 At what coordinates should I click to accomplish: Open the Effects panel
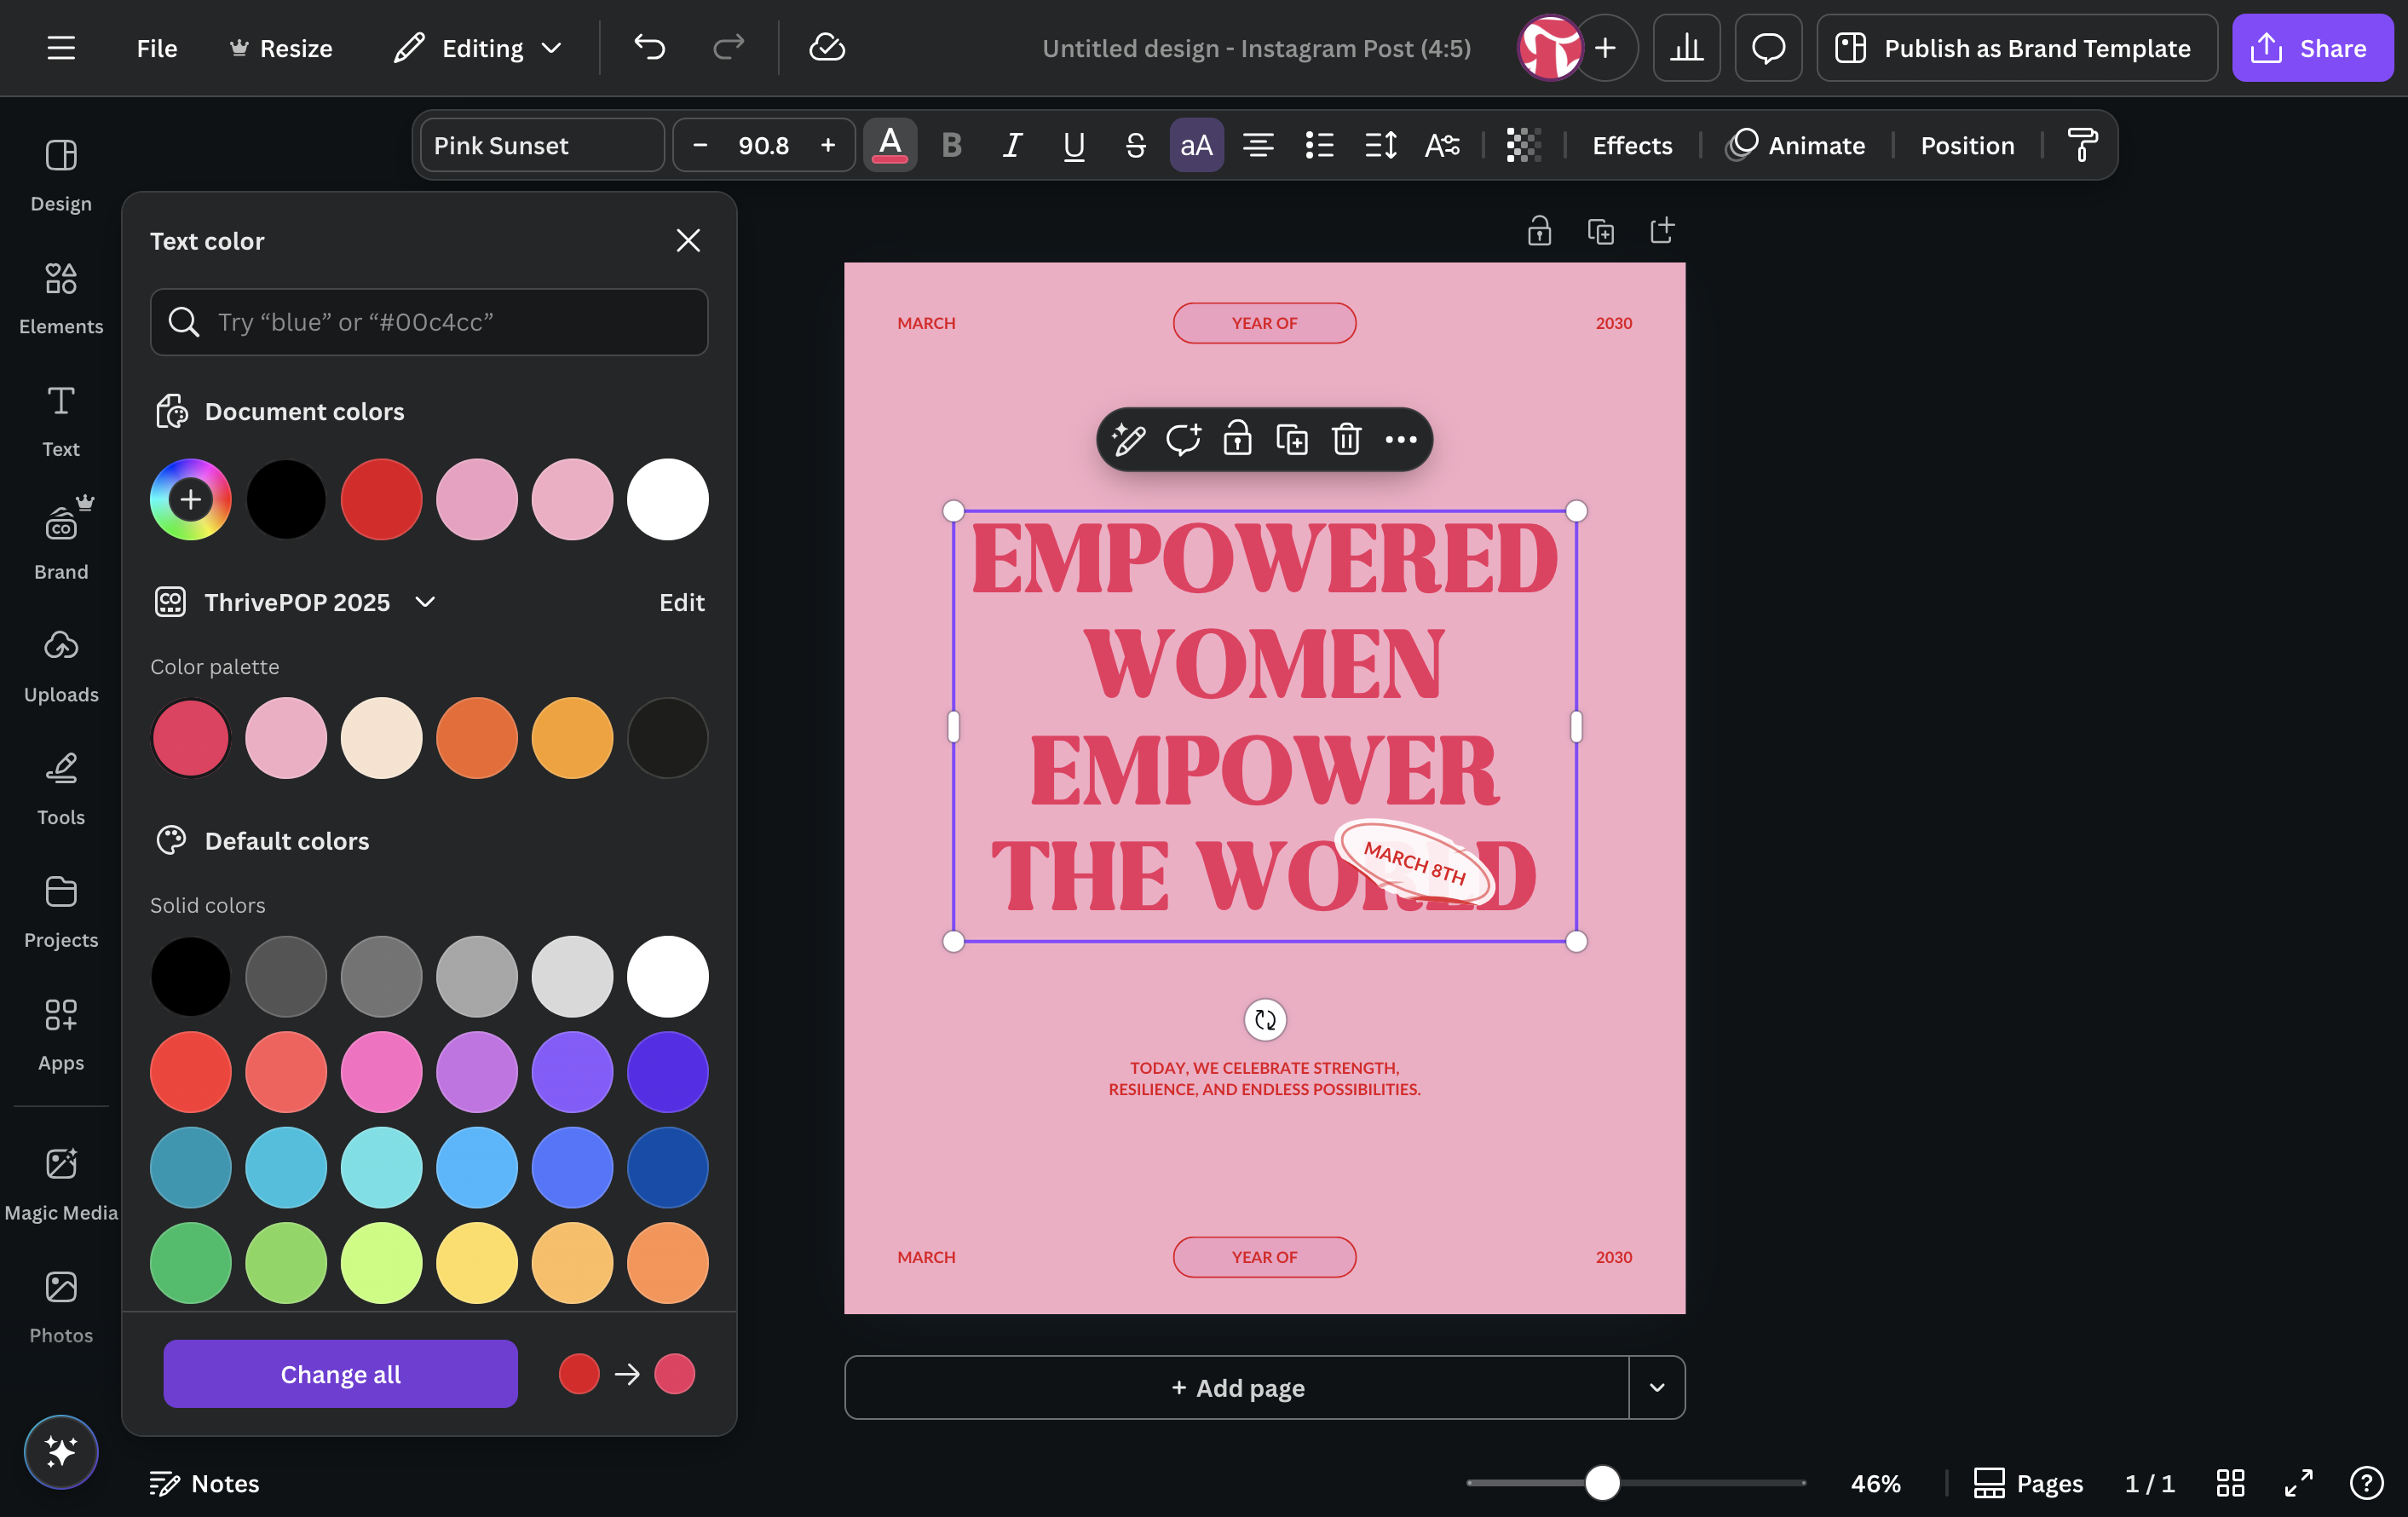(1631, 145)
